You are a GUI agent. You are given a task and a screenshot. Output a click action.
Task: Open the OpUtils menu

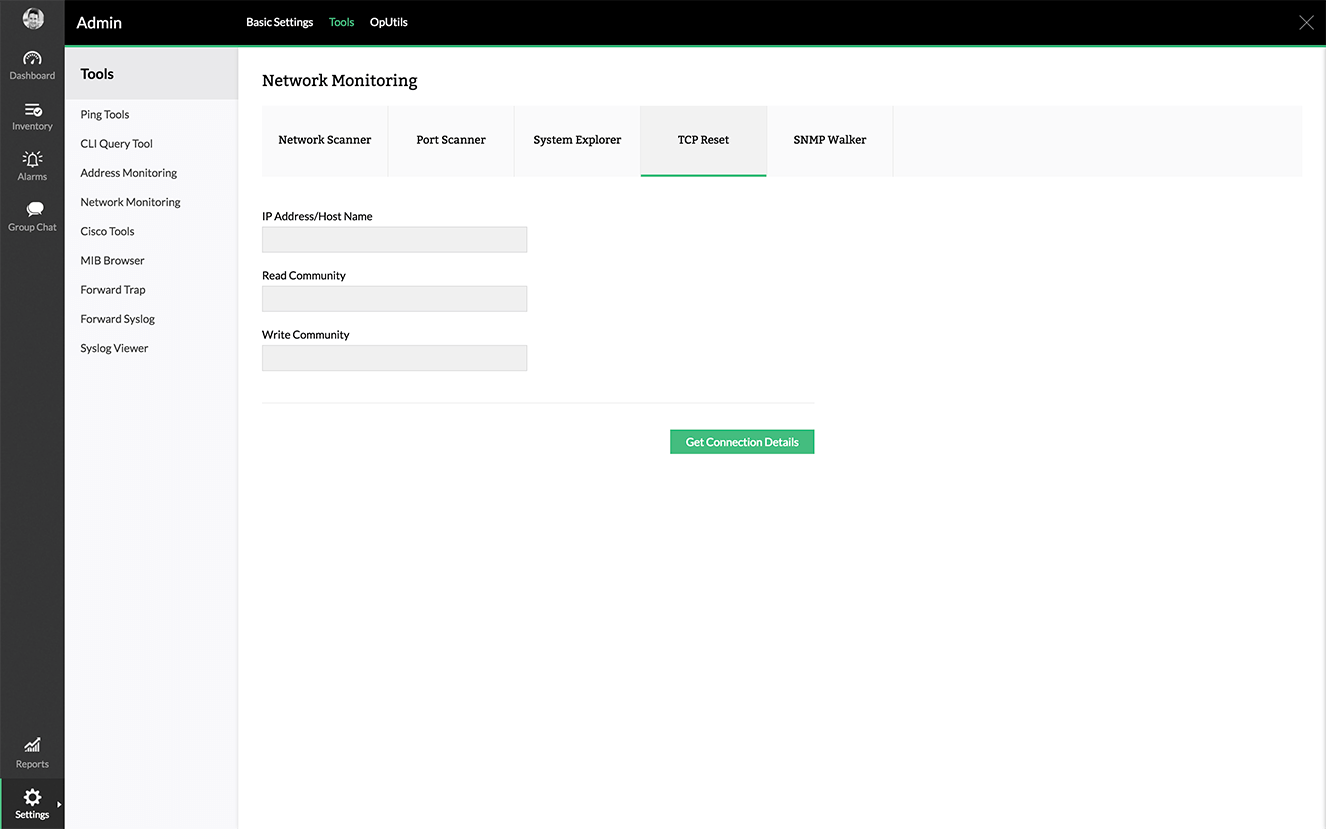pyautogui.click(x=389, y=22)
